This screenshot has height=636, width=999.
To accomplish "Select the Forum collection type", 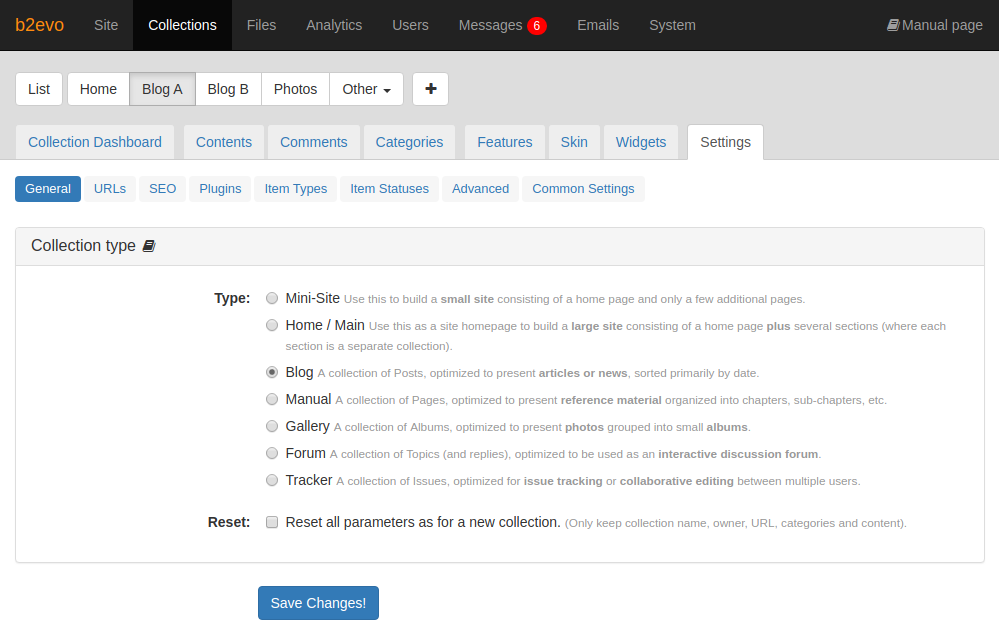I will [x=272, y=453].
